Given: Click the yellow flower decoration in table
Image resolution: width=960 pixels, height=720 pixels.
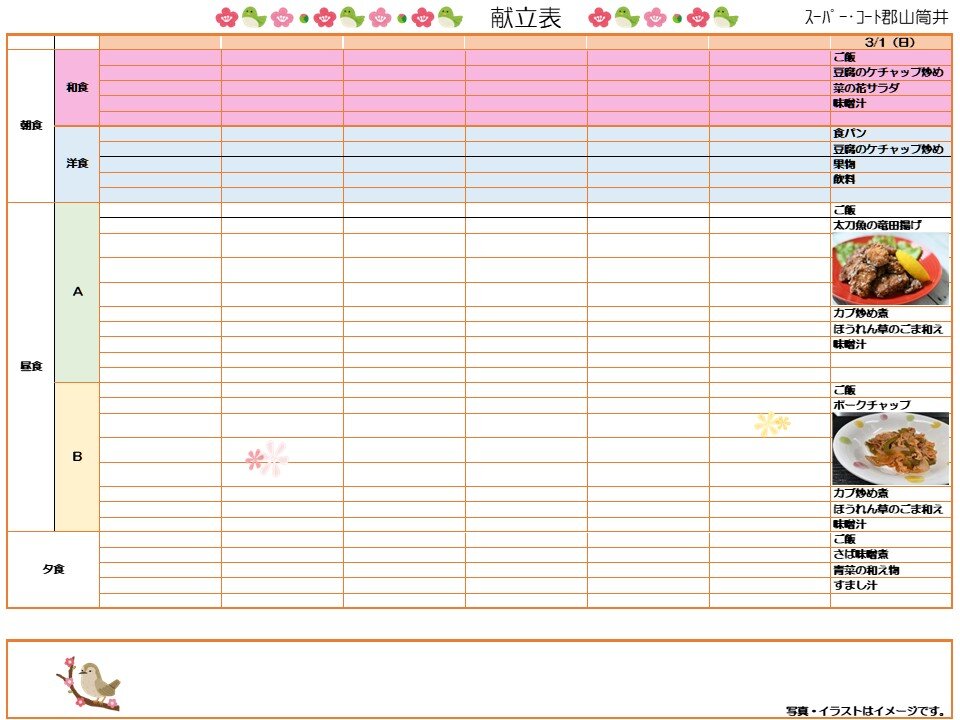Looking at the screenshot, I should click(771, 424).
